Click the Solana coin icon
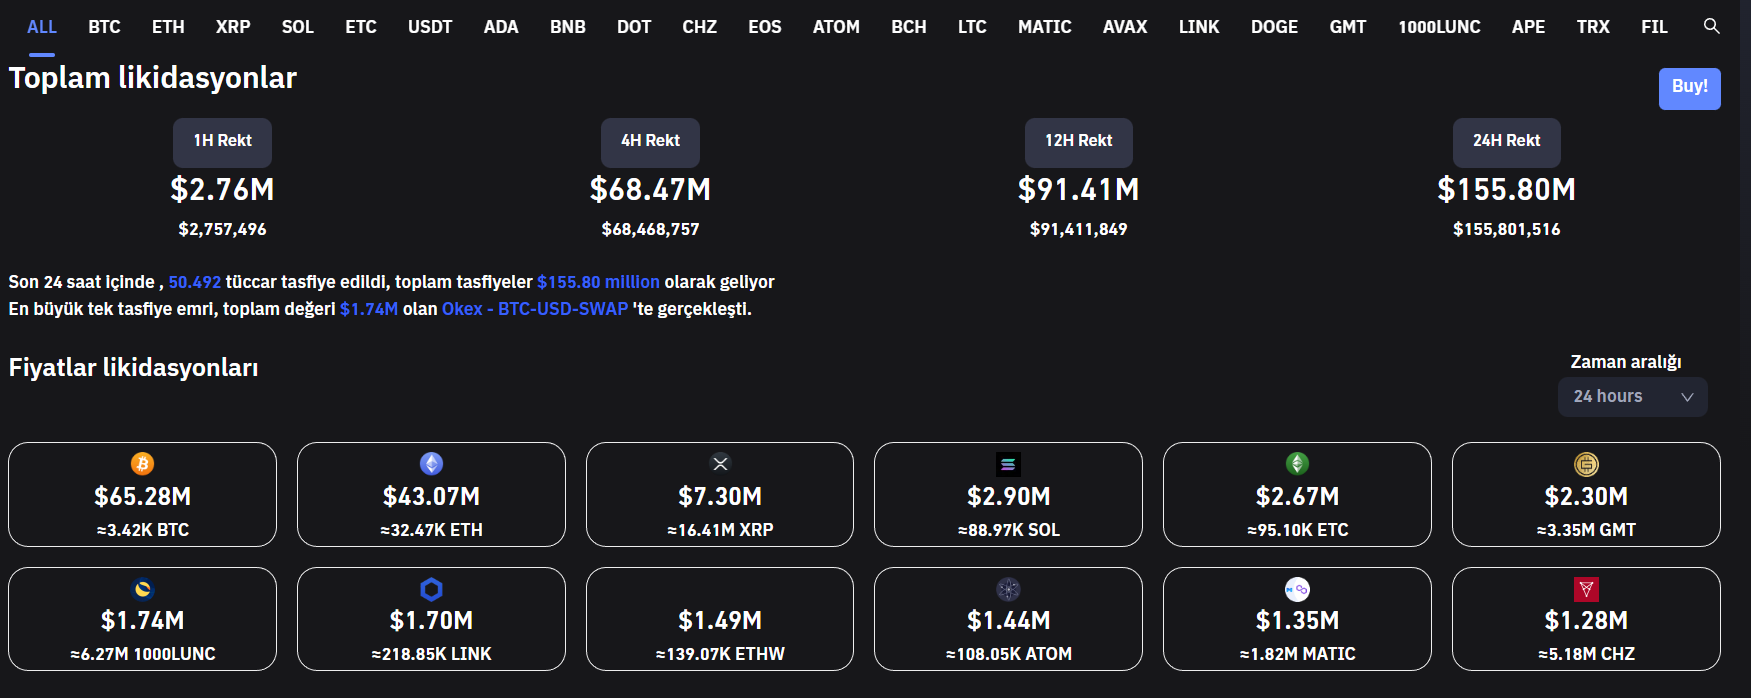This screenshot has width=1751, height=698. (x=1008, y=464)
